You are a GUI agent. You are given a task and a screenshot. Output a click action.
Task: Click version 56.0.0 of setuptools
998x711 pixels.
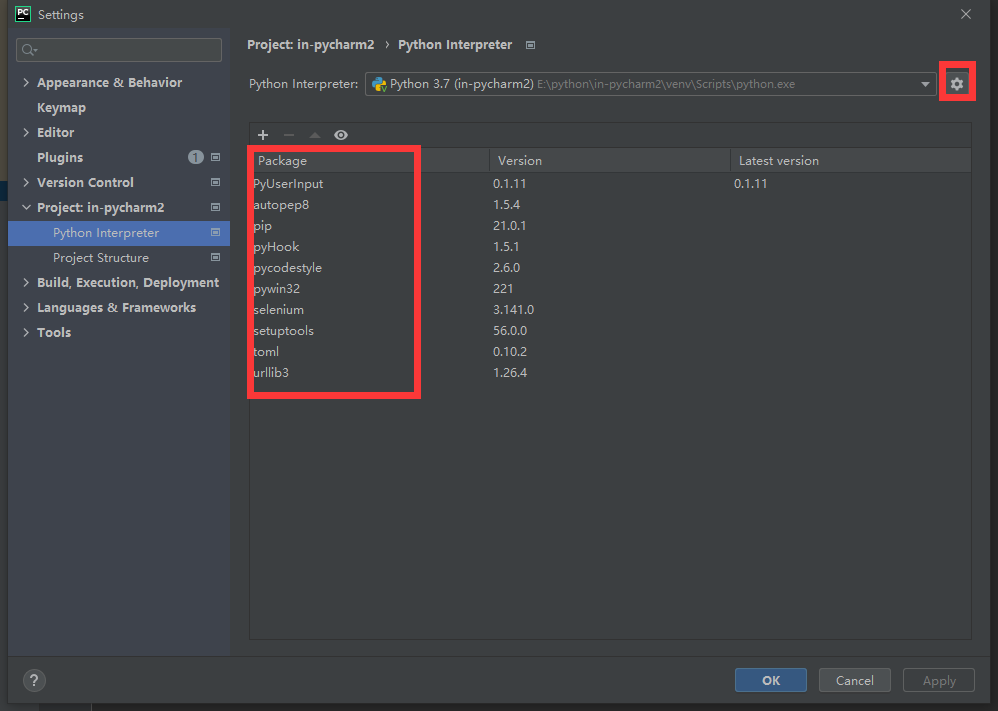pyautogui.click(x=510, y=330)
